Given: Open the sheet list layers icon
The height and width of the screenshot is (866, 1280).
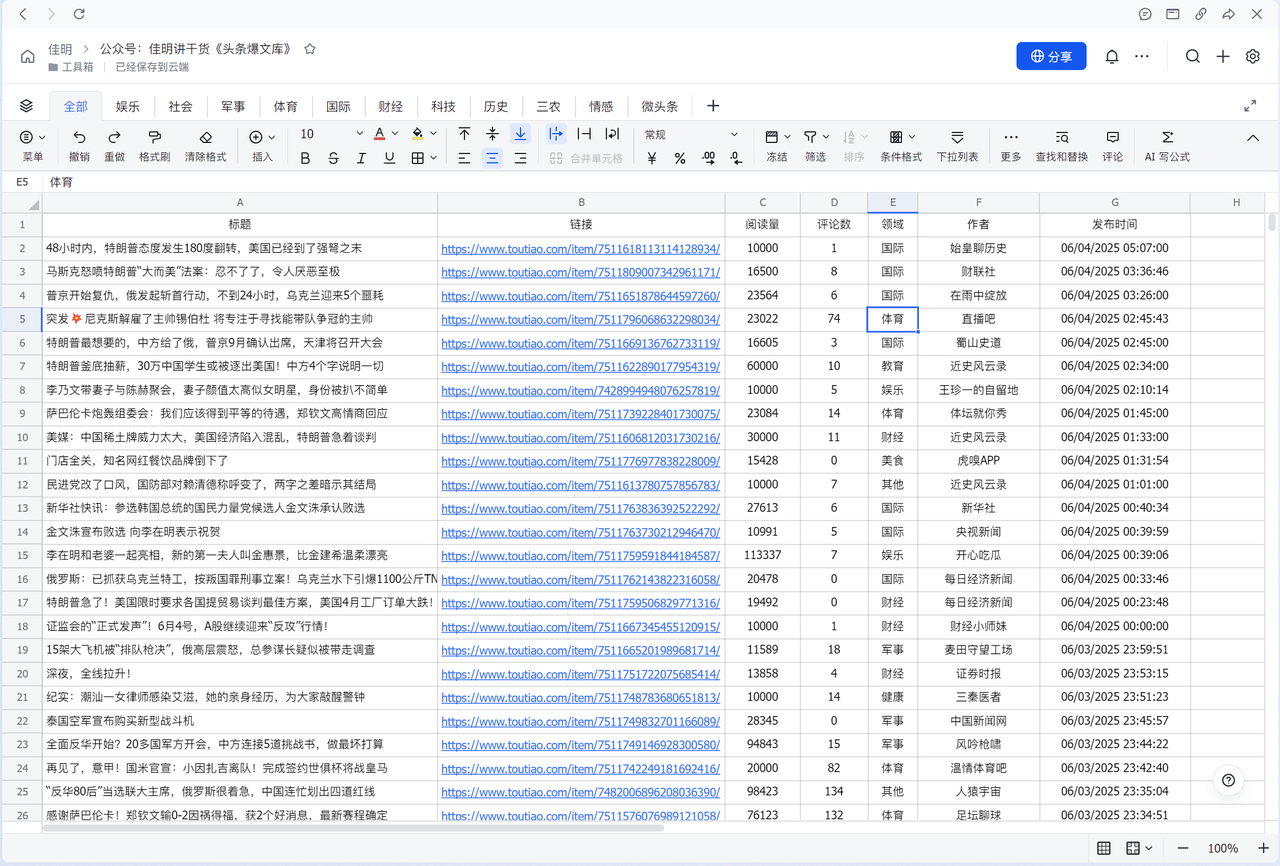Looking at the screenshot, I should [x=27, y=106].
